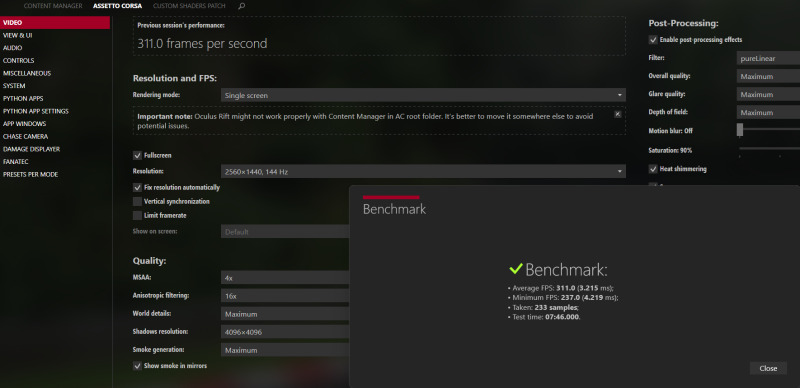
Task: Toggle Fix resolution automatically
Action: click(137, 187)
